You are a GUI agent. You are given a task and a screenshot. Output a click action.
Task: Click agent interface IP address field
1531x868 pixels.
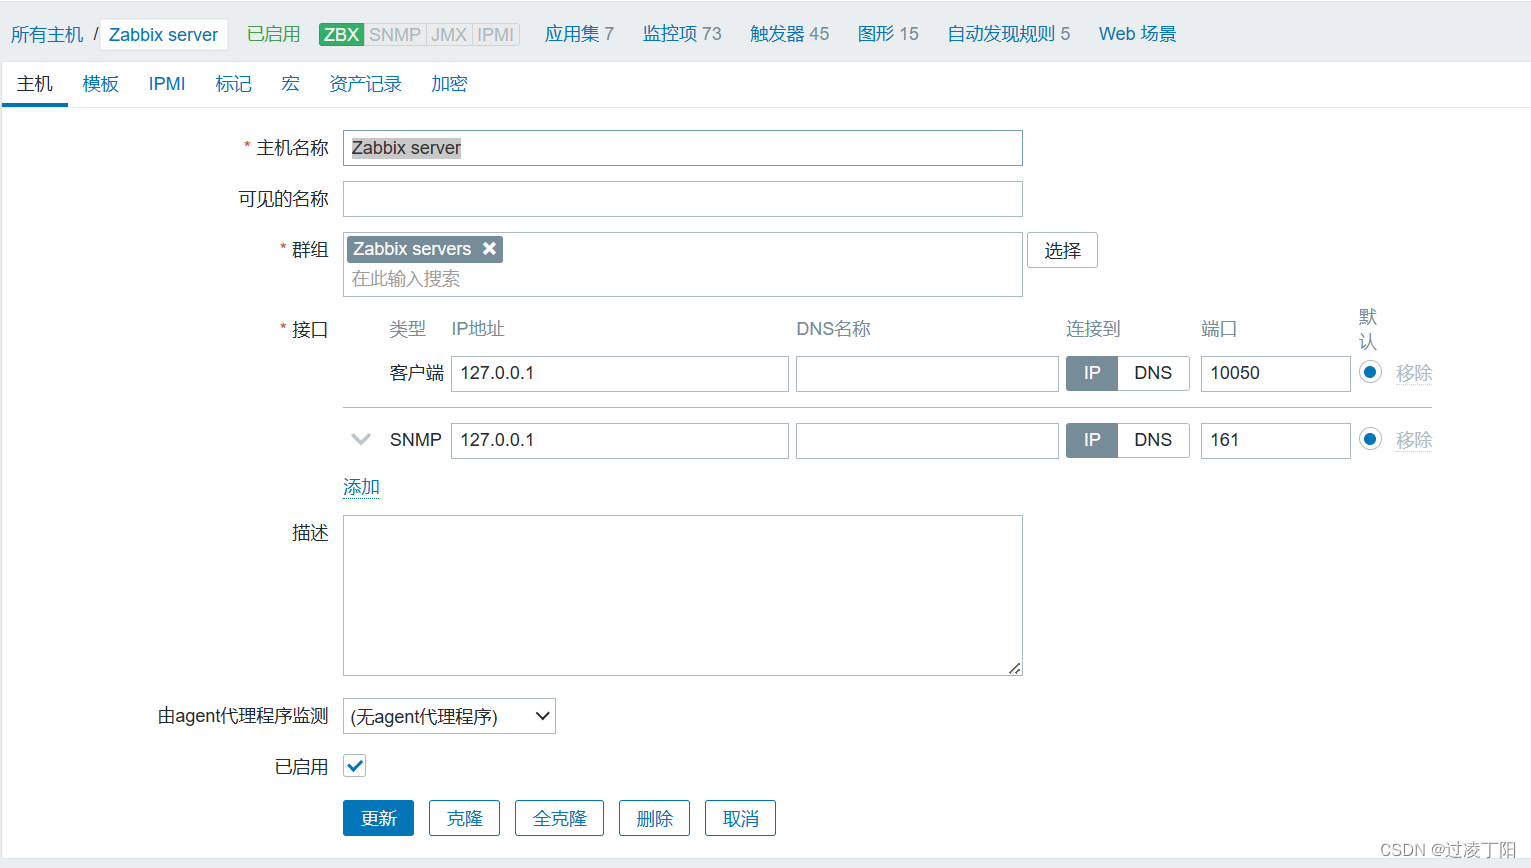pyautogui.click(x=620, y=373)
